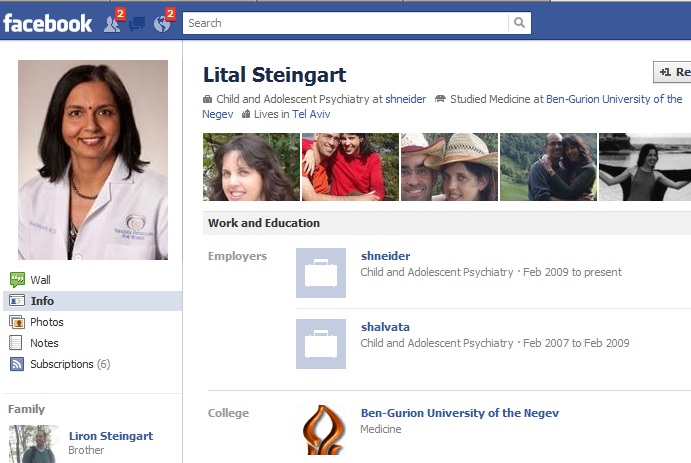Click the Medicine text under college

click(x=381, y=429)
